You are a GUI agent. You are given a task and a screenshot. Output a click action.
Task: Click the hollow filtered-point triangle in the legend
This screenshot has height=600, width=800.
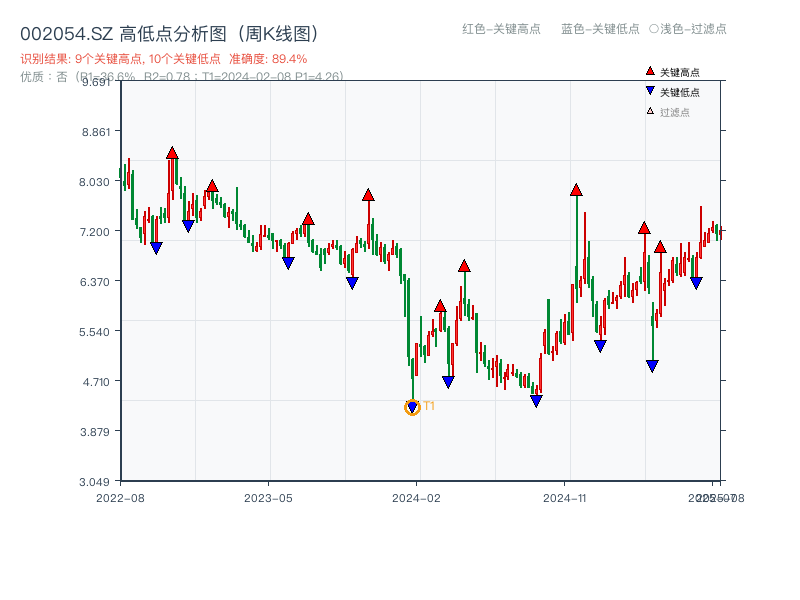(x=650, y=111)
